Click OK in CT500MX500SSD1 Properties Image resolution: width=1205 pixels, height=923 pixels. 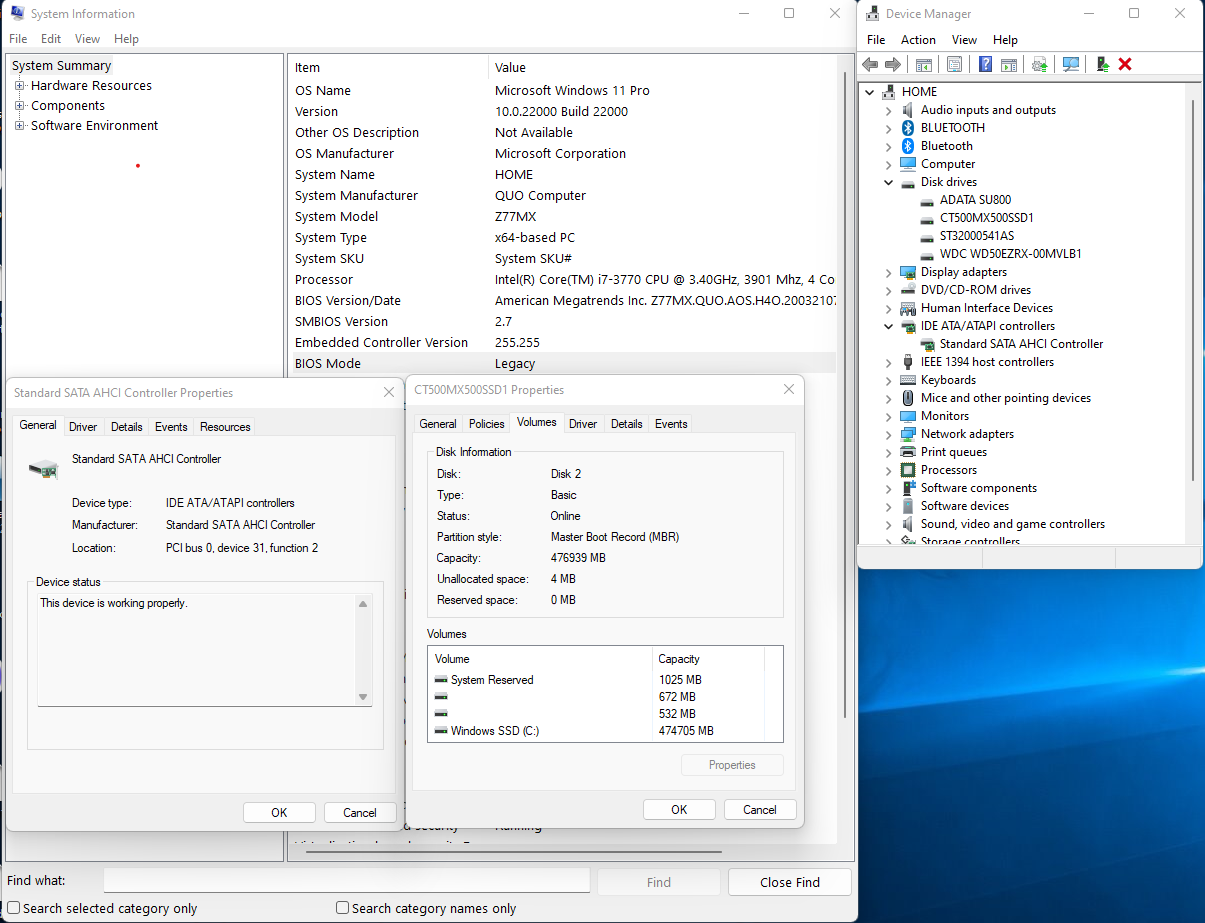point(679,810)
